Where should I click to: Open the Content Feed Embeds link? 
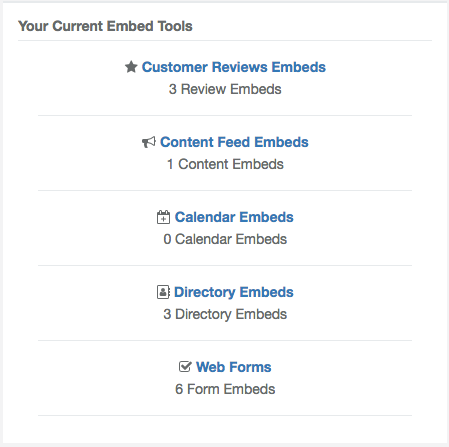(x=234, y=142)
